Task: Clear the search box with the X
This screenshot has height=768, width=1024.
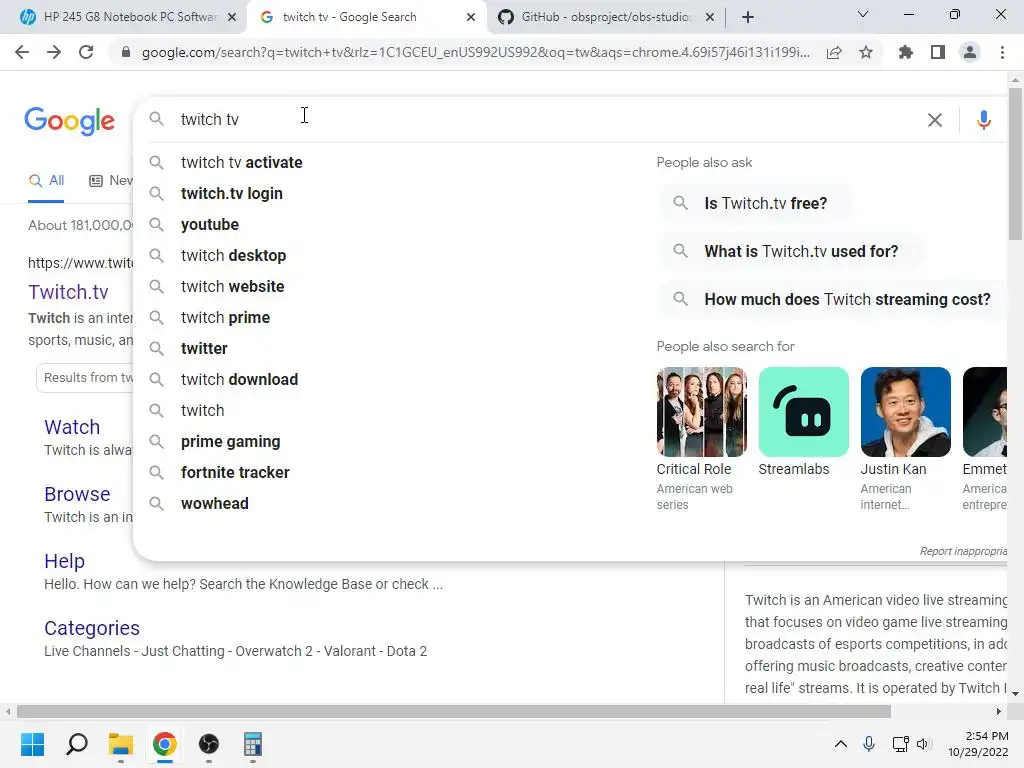Action: click(x=935, y=120)
